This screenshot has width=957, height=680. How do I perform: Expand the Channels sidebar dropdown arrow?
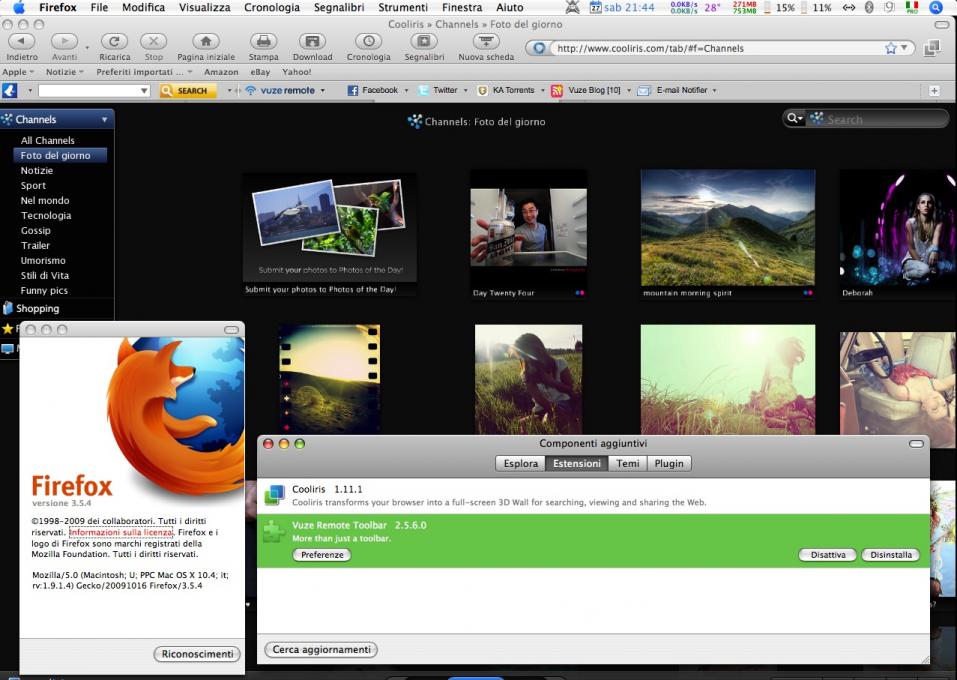[104, 120]
